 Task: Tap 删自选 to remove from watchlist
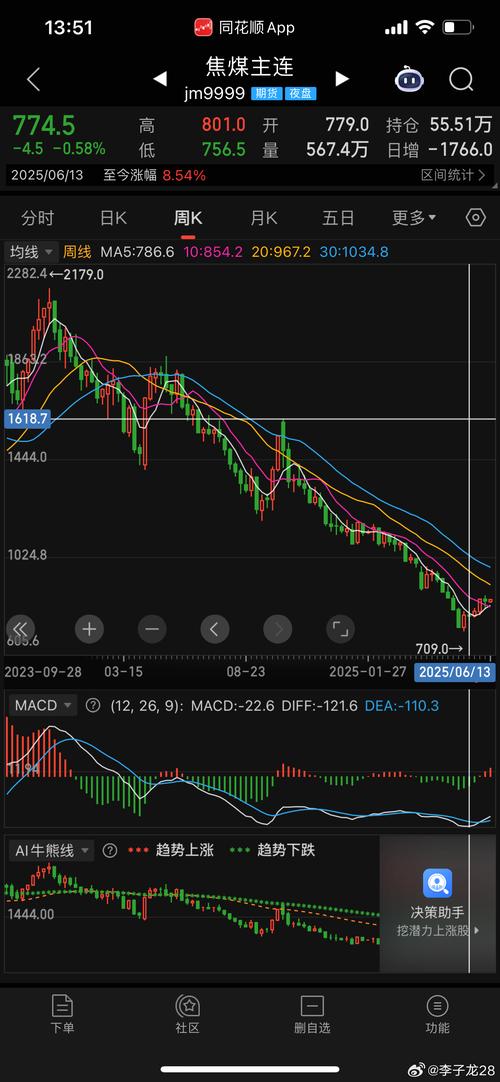tap(312, 1014)
